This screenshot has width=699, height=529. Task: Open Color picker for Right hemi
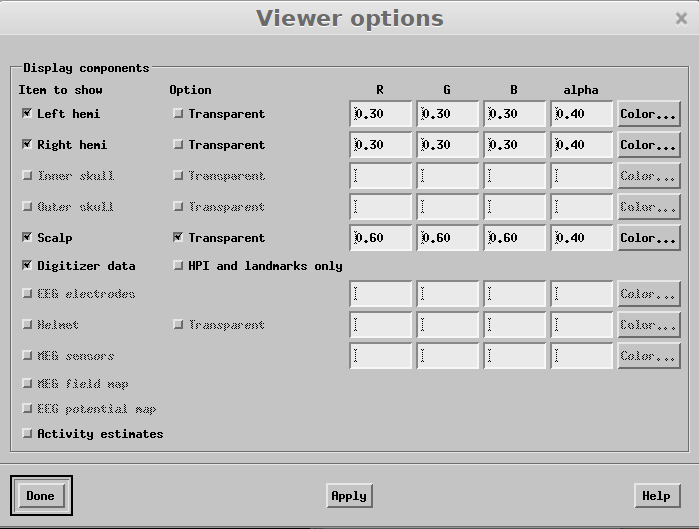pos(648,145)
